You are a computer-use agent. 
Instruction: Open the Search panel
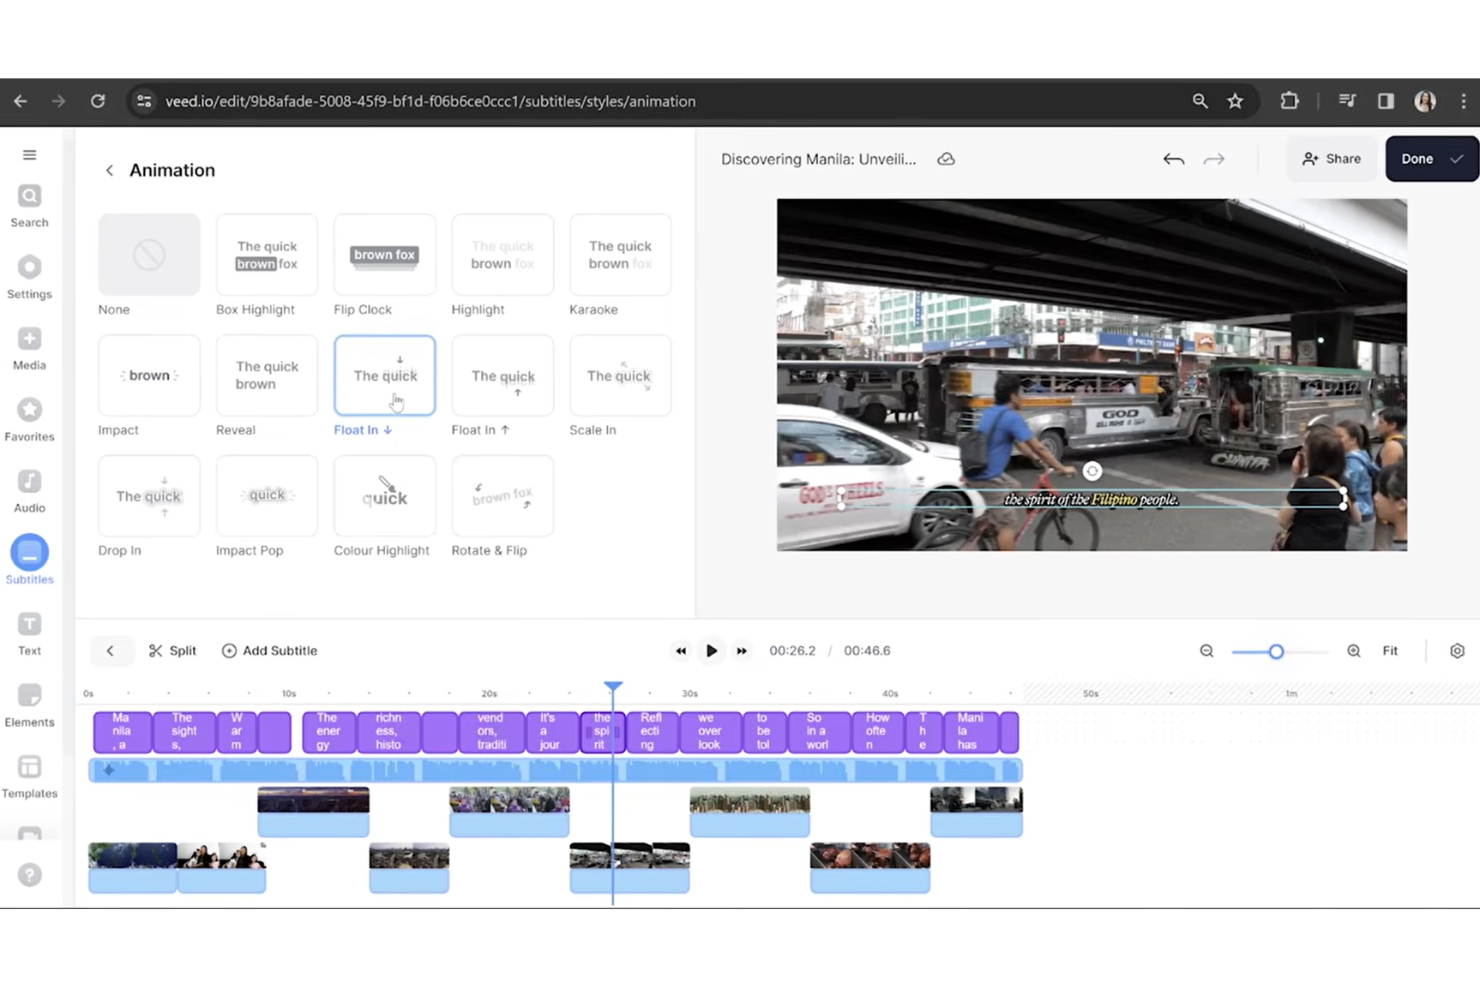[29, 206]
